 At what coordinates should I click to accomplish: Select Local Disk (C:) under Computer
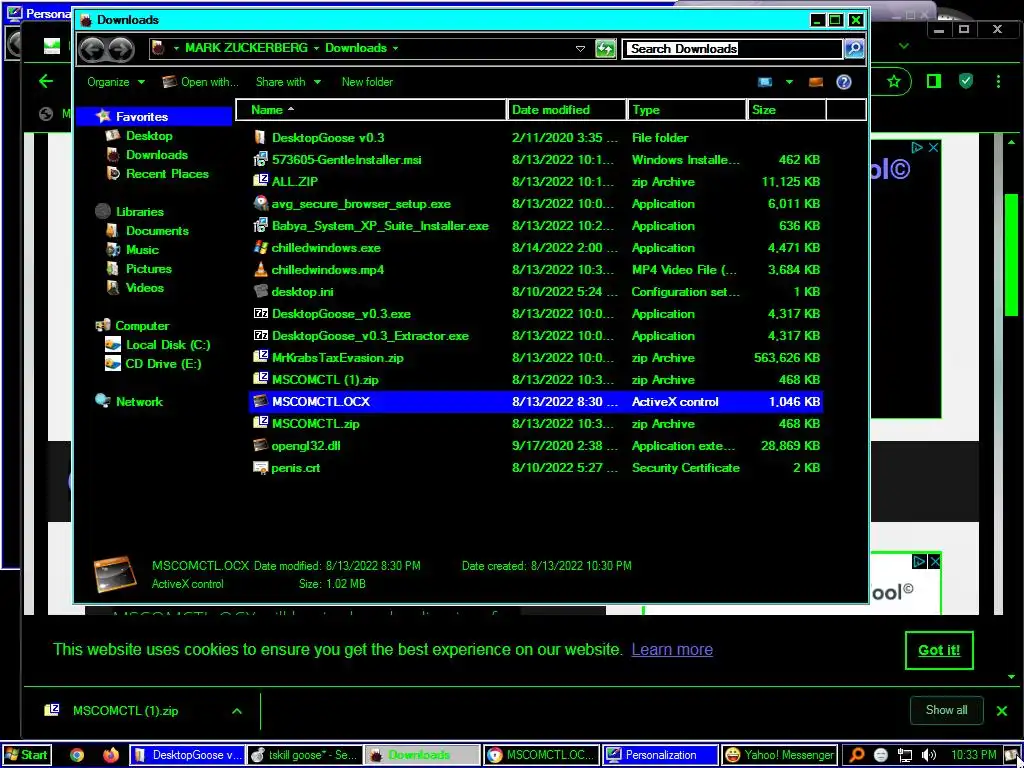168,345
